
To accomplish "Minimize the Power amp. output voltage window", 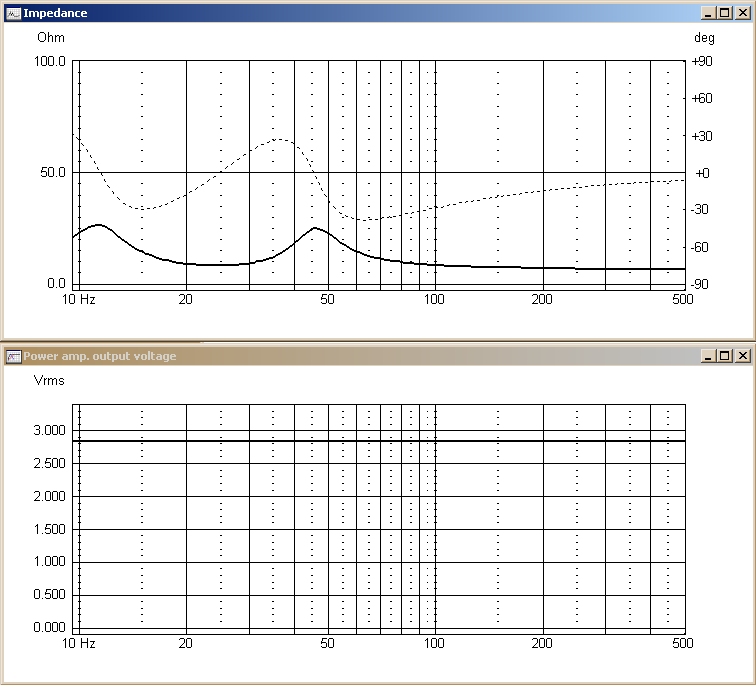I will point(708,356).
